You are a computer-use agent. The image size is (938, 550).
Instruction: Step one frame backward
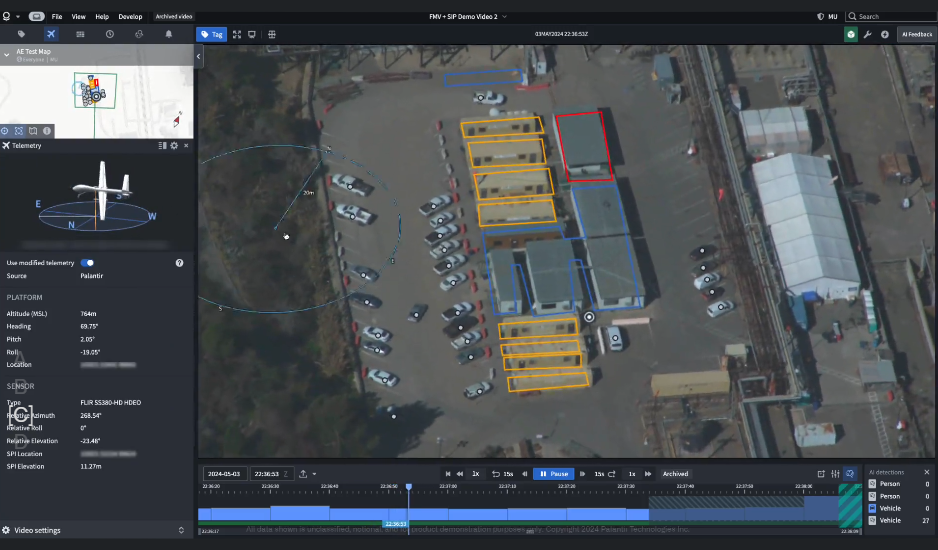tap(525, 474)
